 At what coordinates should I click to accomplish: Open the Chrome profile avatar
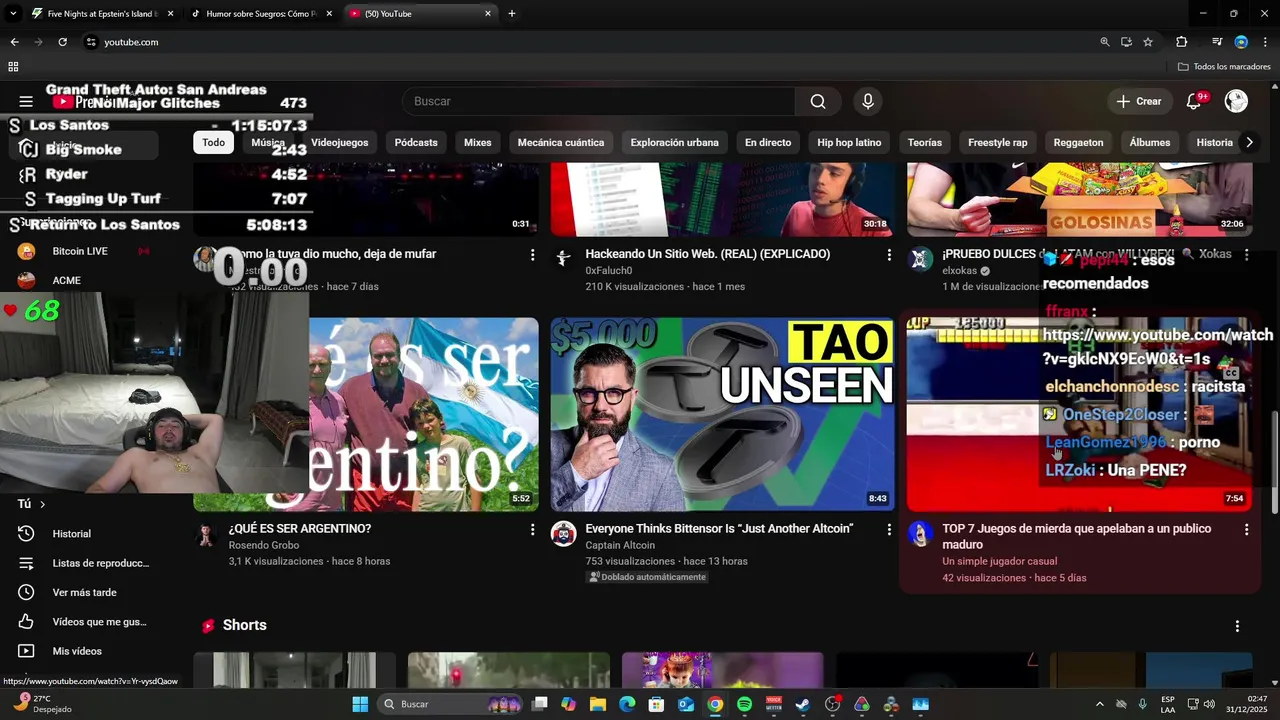[1241, 42]
